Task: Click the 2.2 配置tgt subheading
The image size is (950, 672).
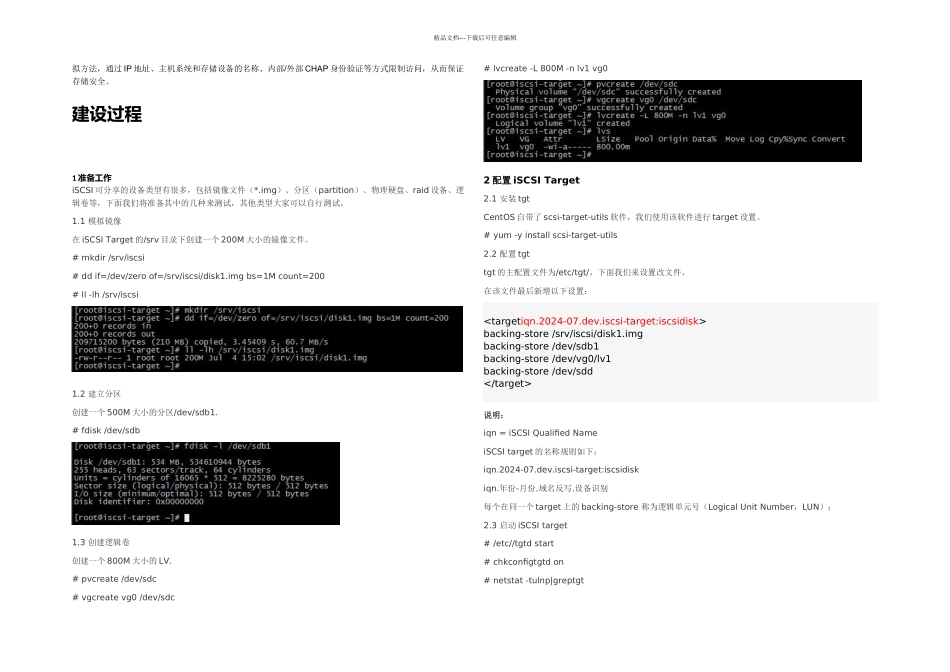Action: tap(507, 254)
